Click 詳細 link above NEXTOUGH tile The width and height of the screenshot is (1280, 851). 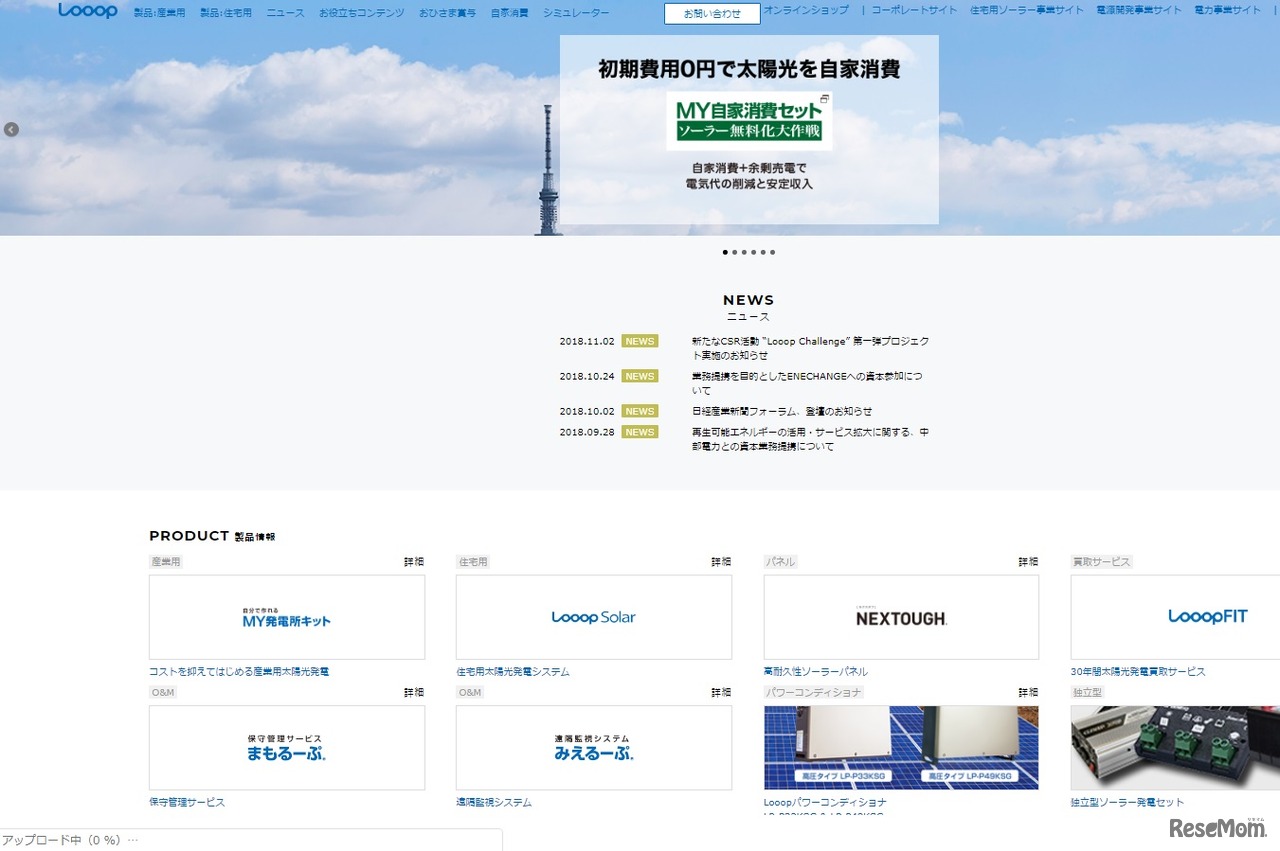[1028, 562]
